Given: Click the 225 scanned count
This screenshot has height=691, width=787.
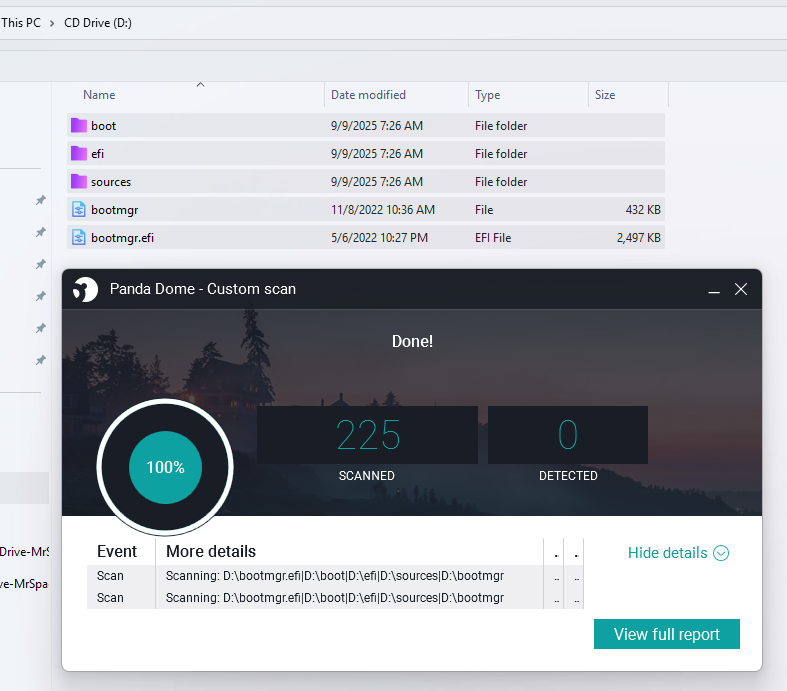Looking at the screenshot, I should tap(368, 435).
